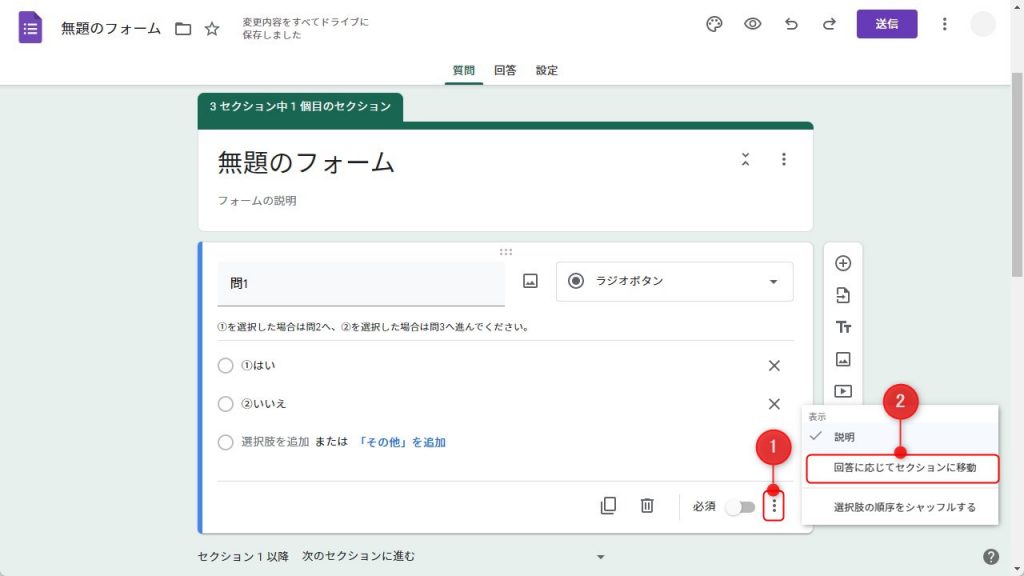Add question using plus circle icon

point(842,263)
